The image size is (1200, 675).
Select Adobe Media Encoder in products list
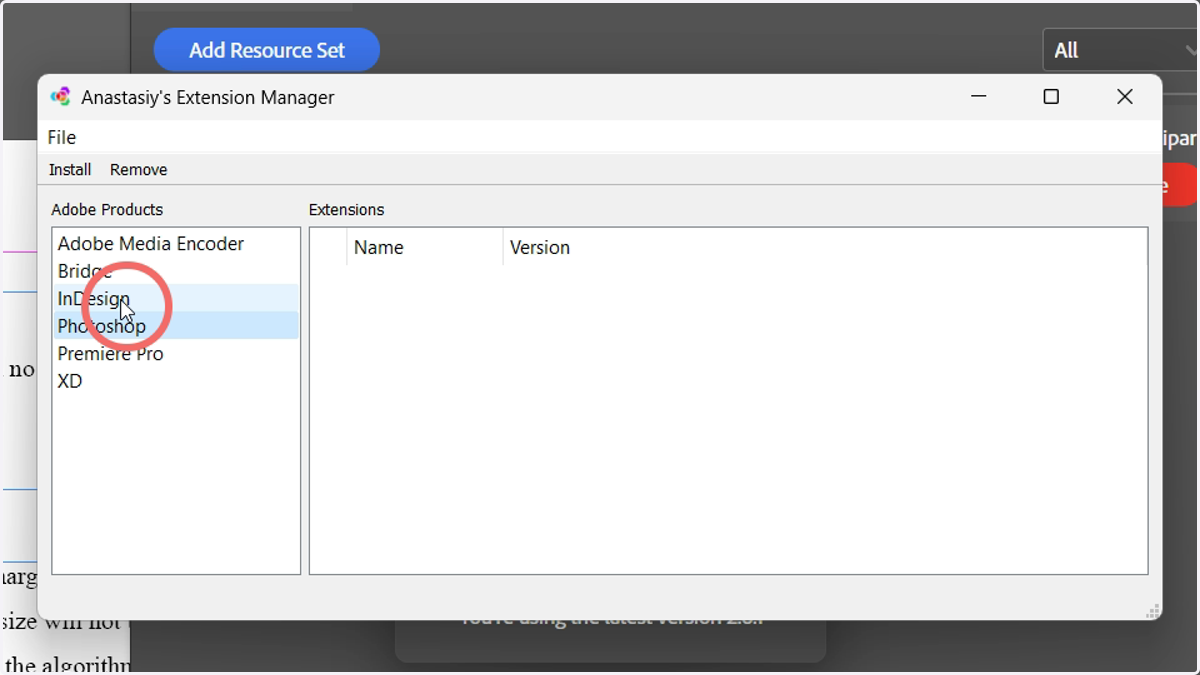(x=176, y=244)
